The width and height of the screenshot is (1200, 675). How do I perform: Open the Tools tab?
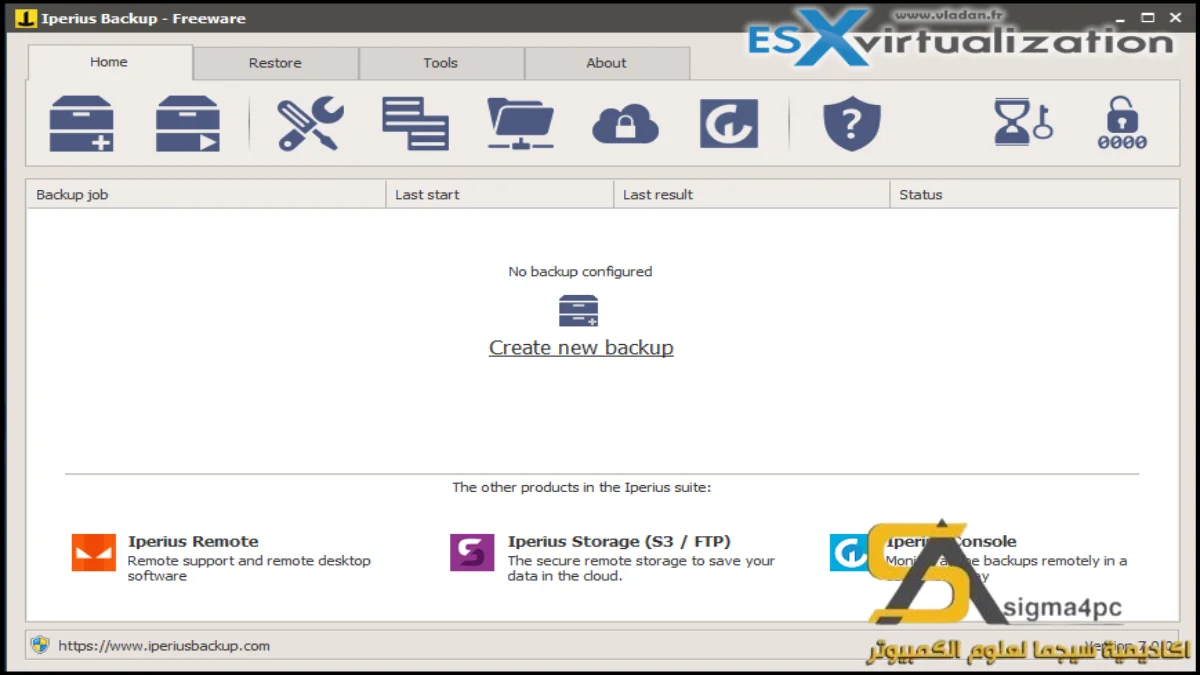[440, 63]
